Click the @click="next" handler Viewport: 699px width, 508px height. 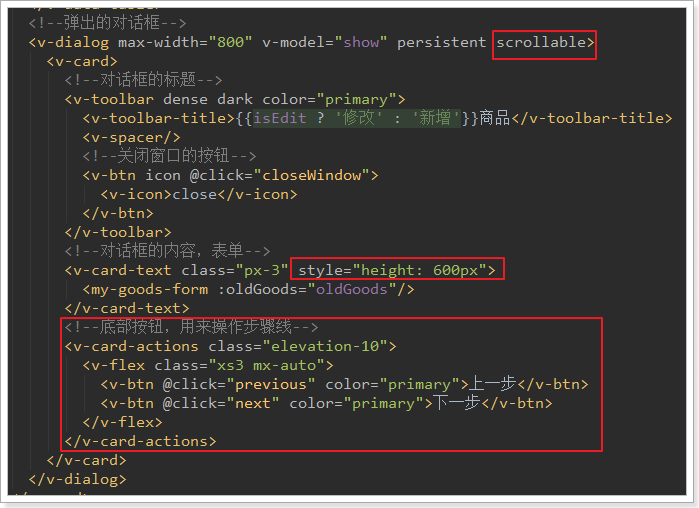[x=221, y=404]
